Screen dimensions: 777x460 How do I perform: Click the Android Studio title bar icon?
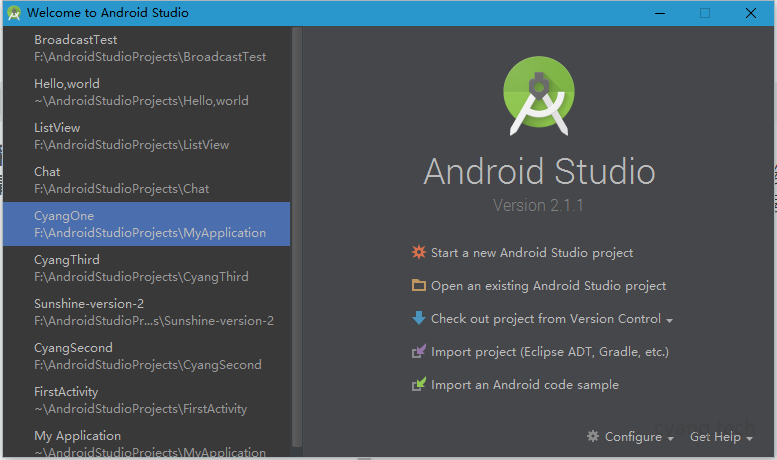tap(14, 13)
